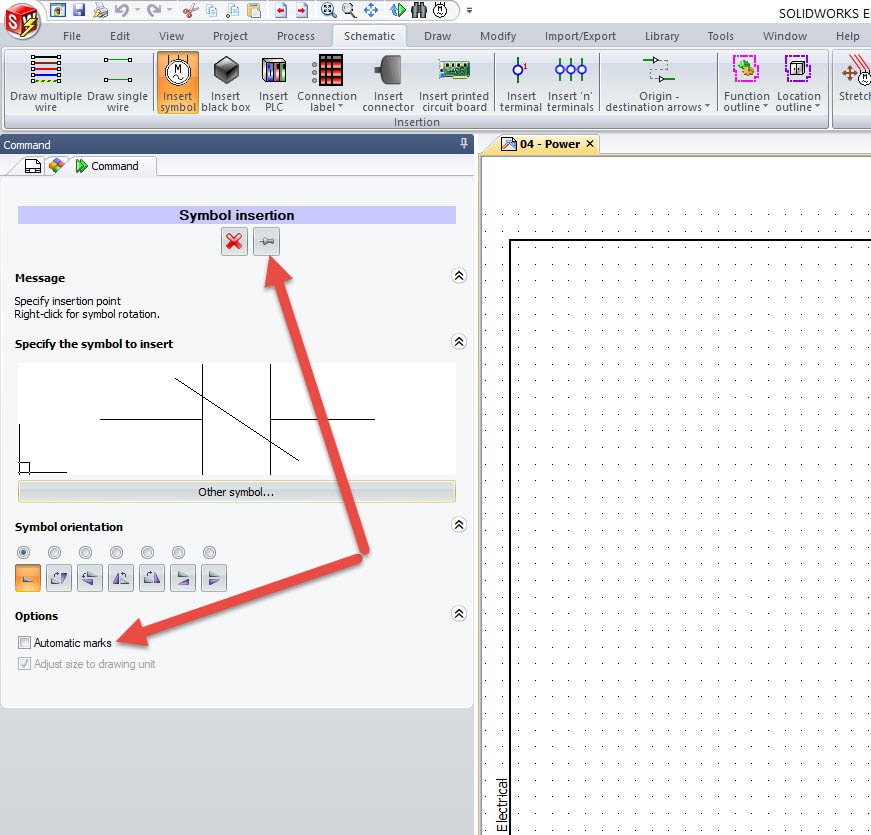Click the Insert terminal icon

coord(521,82)
